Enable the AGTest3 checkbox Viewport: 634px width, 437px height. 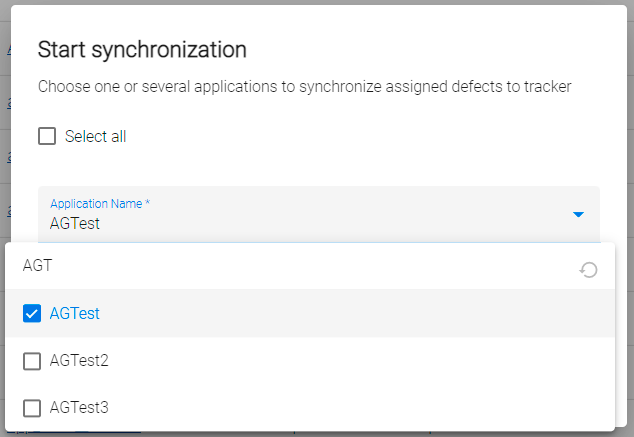point(32,408)
